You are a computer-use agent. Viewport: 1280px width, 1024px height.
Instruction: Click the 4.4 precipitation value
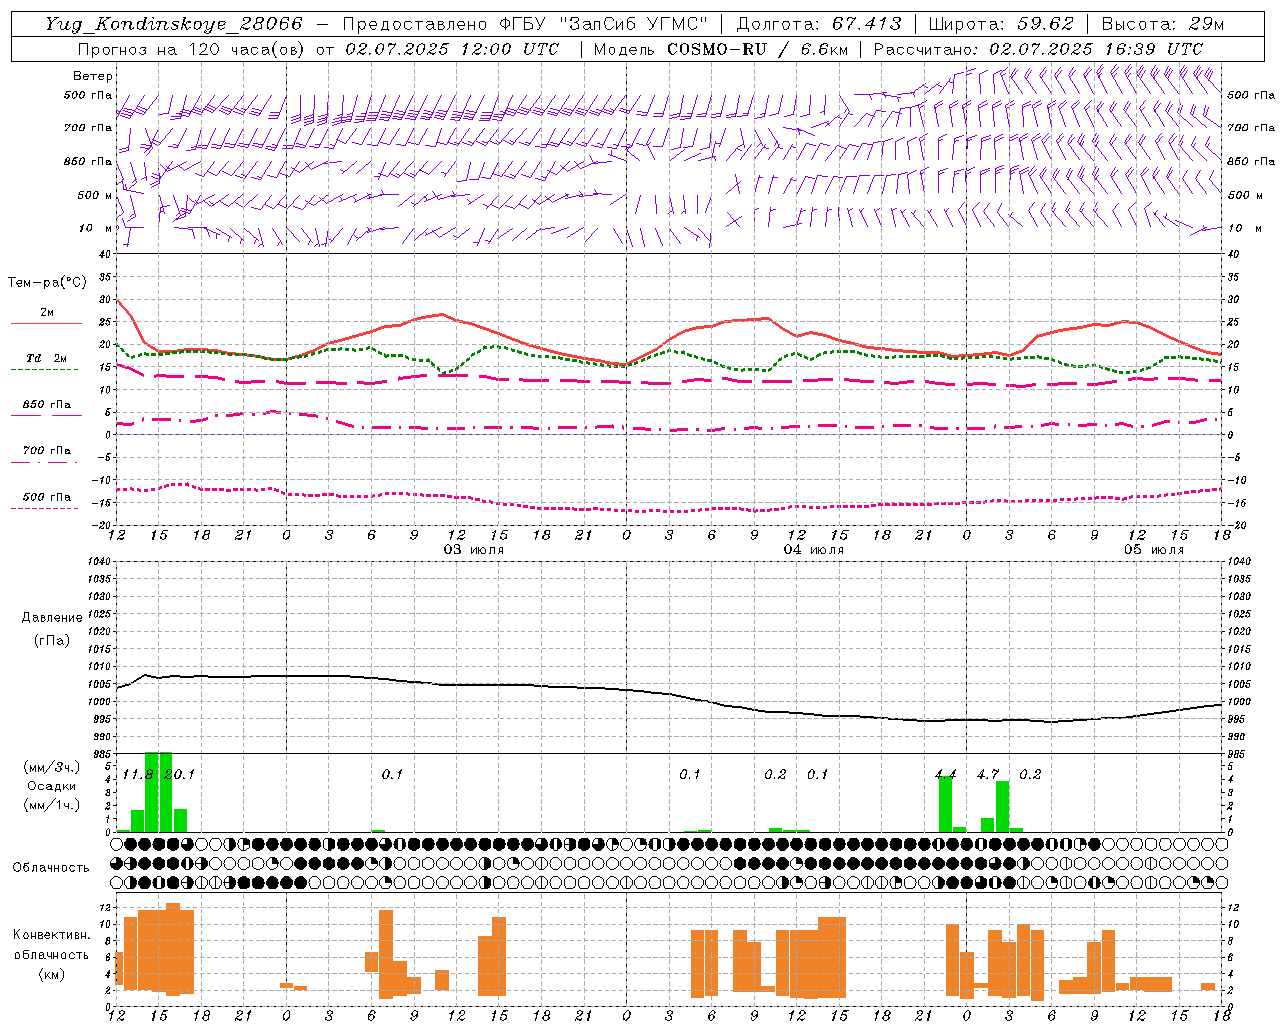(946, 774)
